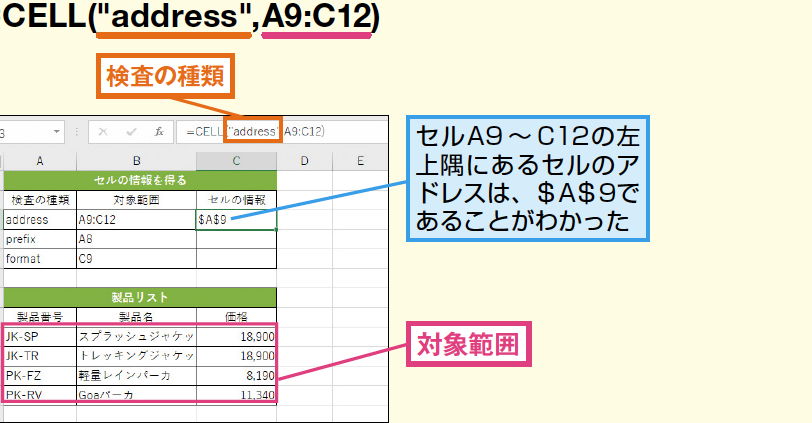Screen dimensions: 812x423
Task: Click the Cancel (X) formula bar icon
Action: 103,132
